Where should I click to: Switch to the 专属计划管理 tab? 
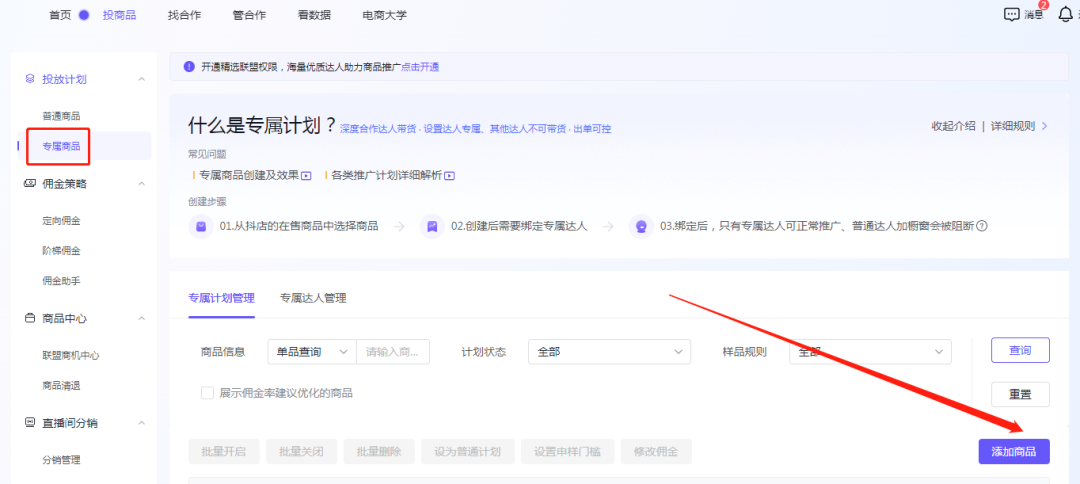click(x=221, y=298)
